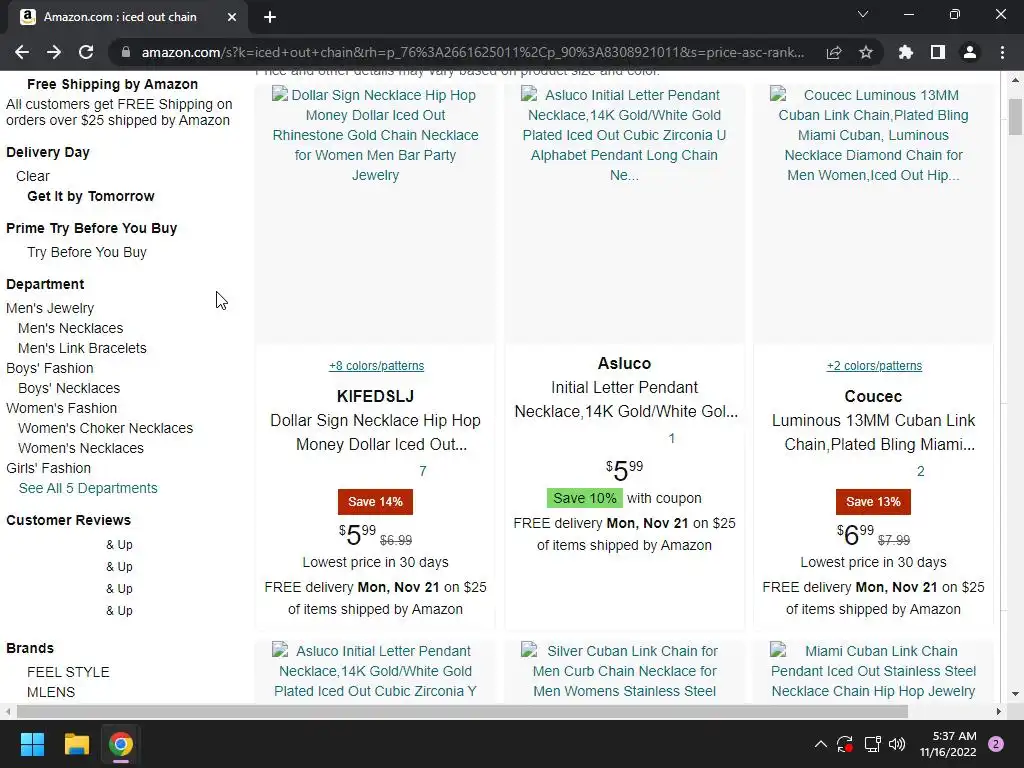Go back to the previous page

pyautogui.click(x=22, y=52)
